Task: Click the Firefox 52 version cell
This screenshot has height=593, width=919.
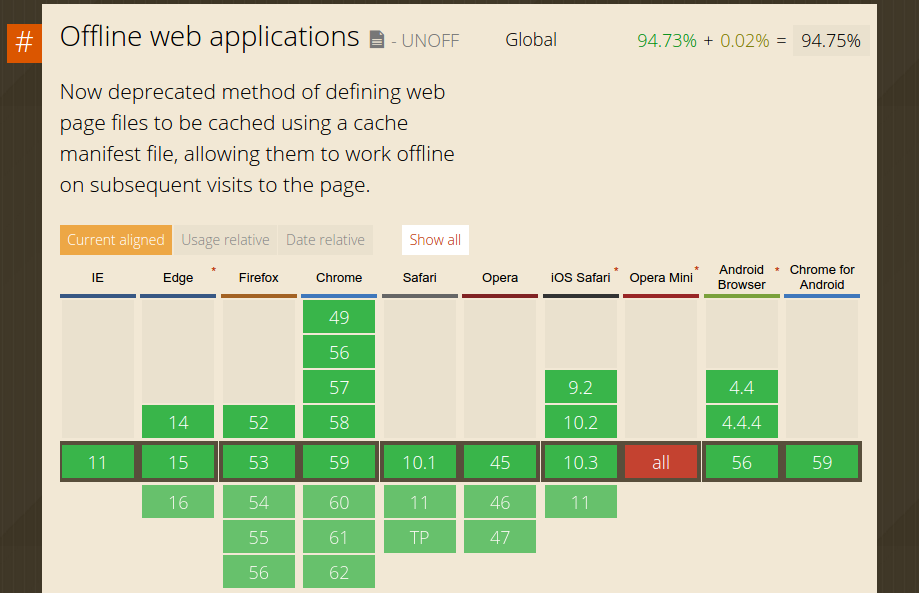Action: click(259, 422)
